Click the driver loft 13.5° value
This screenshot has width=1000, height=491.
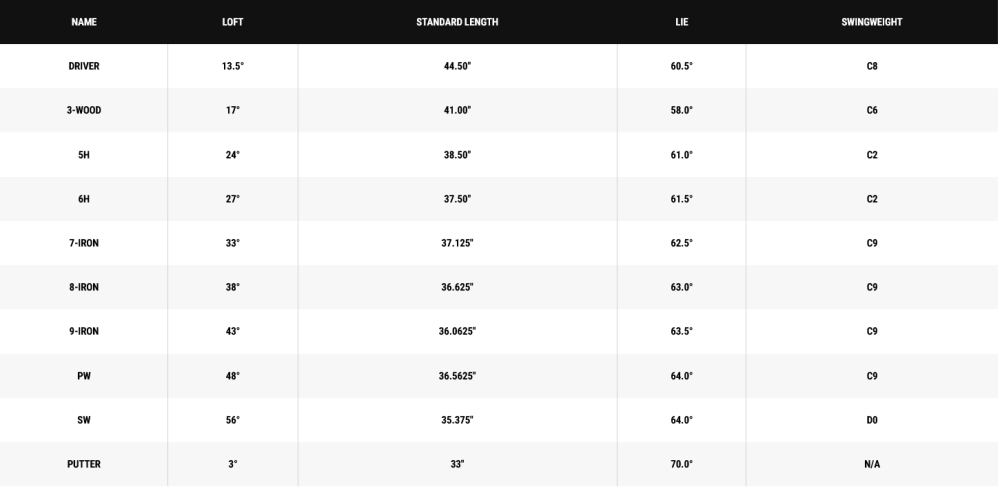point(233,66)
